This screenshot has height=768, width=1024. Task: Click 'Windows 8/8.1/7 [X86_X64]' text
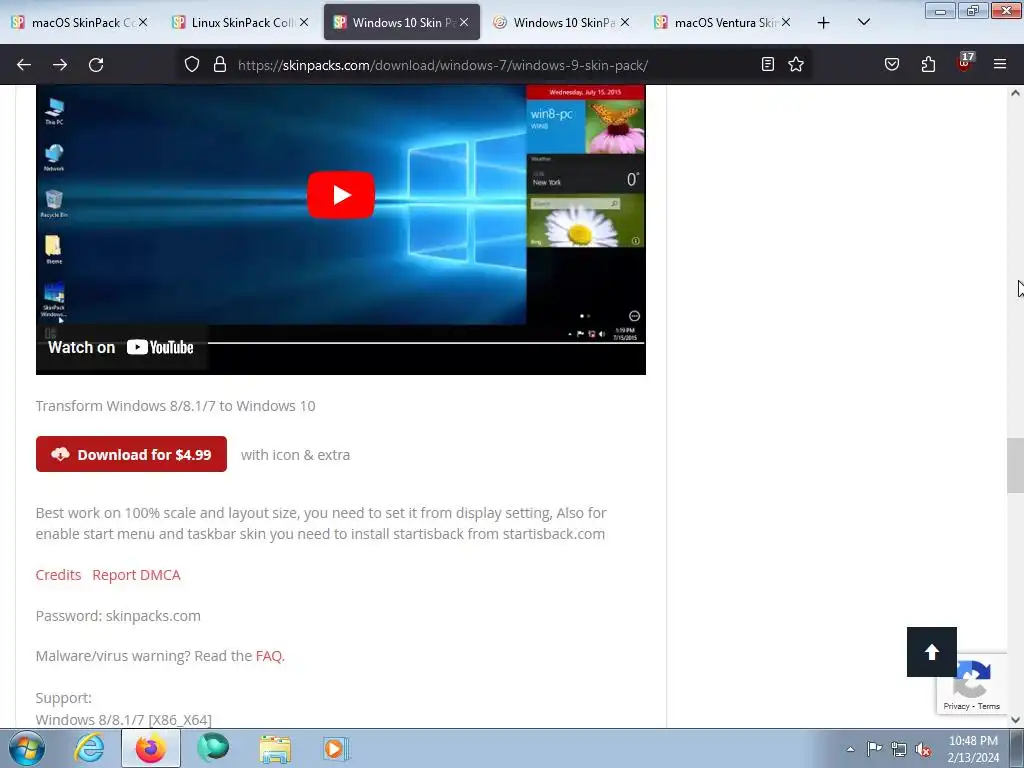[x=123, y=720]
